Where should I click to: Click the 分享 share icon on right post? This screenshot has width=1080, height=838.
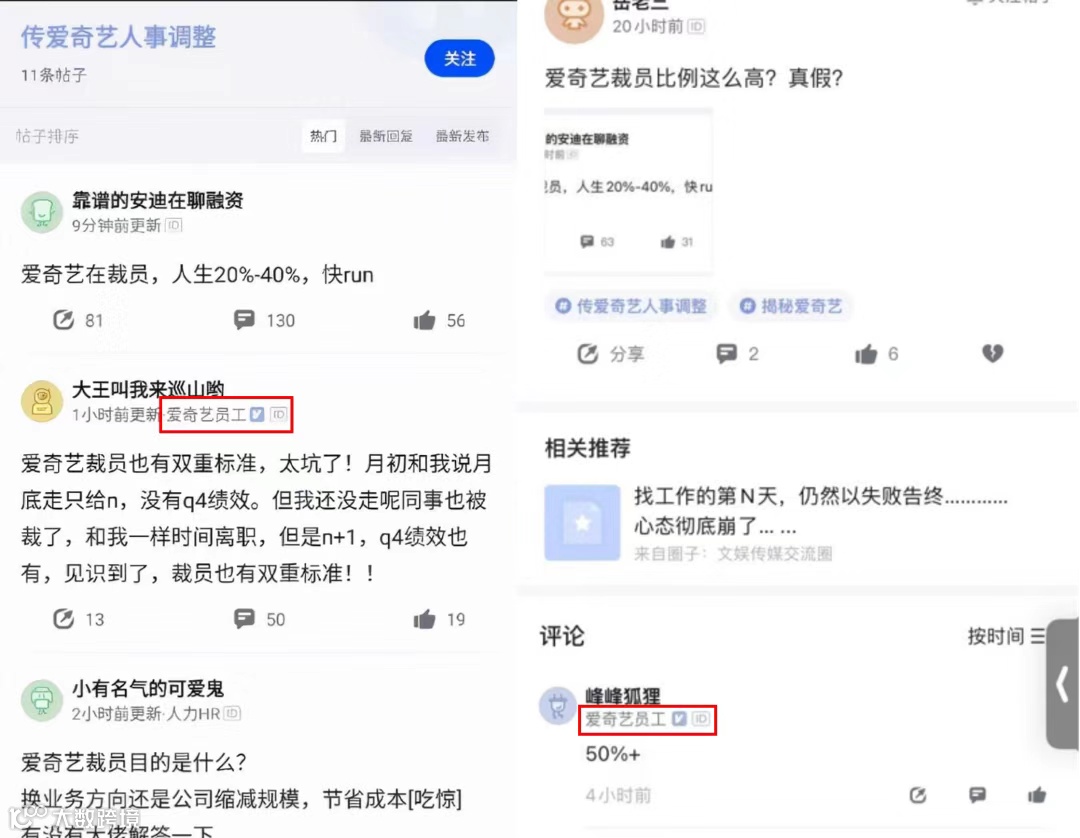point(588,353)
